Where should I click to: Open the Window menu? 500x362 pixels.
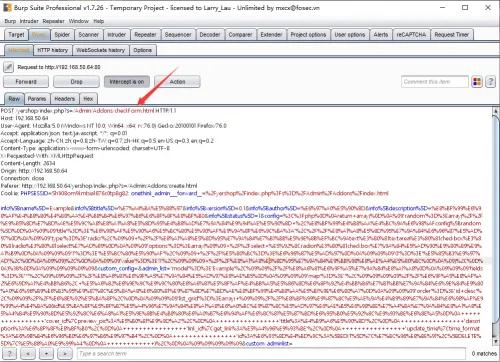79,21
